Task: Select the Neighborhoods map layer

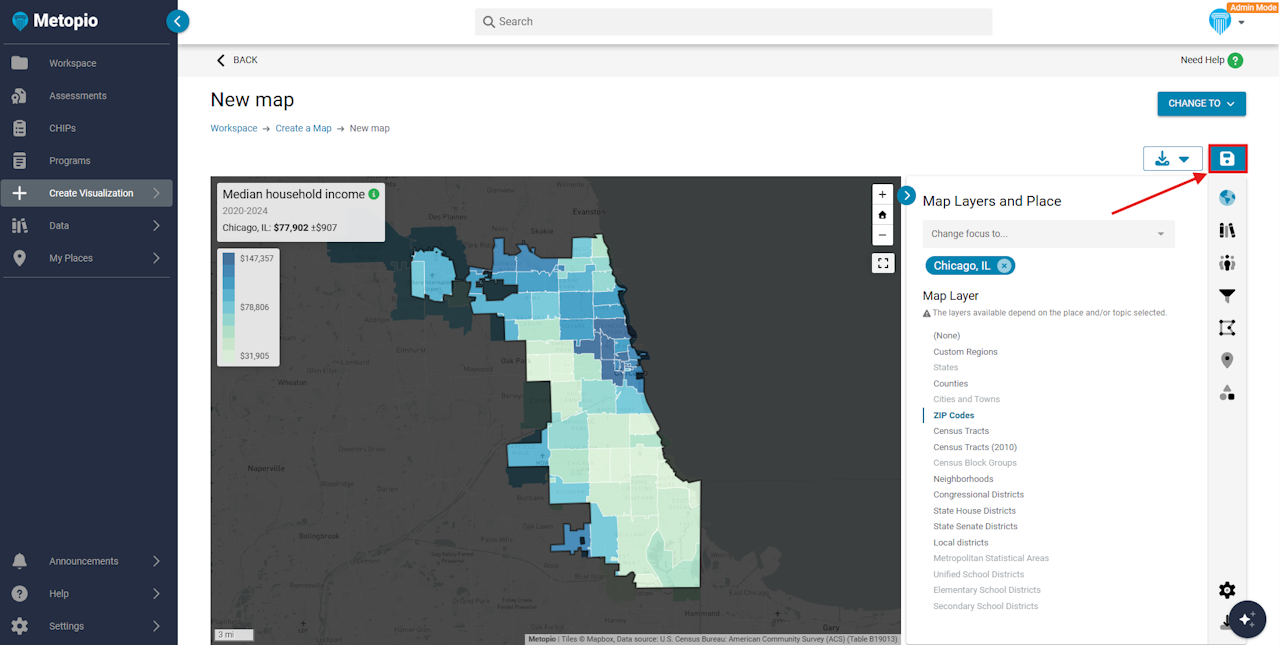Action: click(963, 479)
